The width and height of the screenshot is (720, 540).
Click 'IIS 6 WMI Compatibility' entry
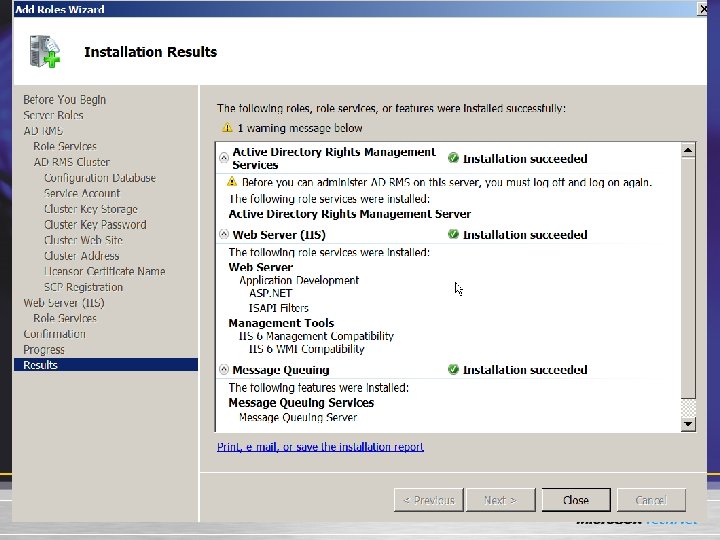click(306, 349)
